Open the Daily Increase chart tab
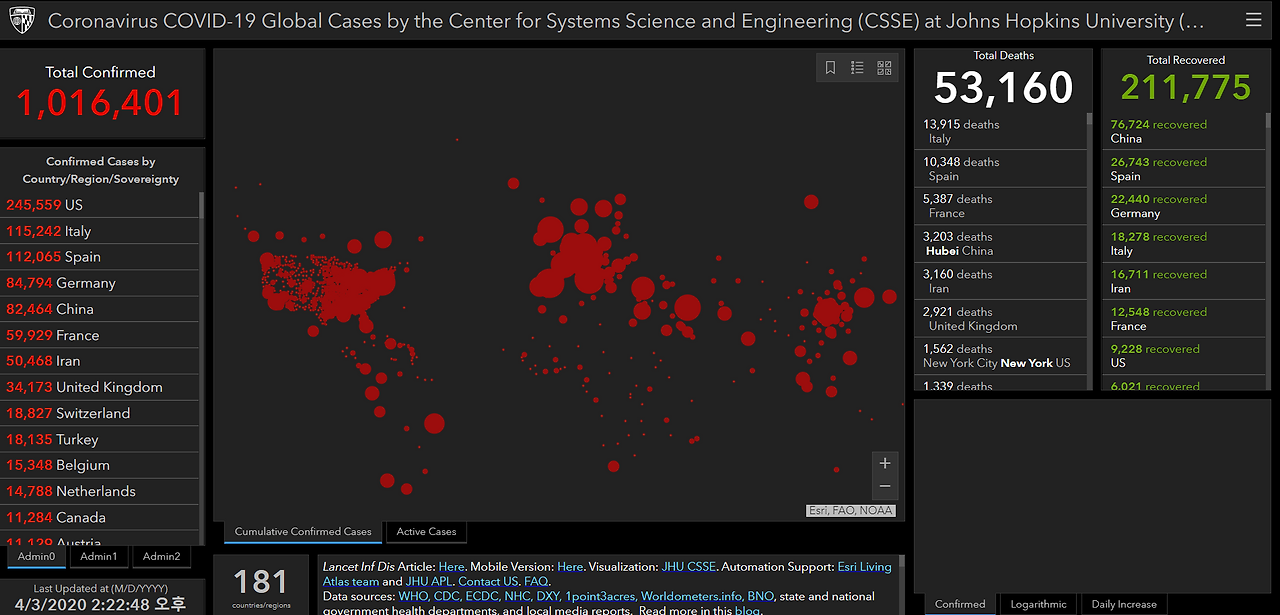Screen dimensions: 1280x615 [x=1124, y=604]
